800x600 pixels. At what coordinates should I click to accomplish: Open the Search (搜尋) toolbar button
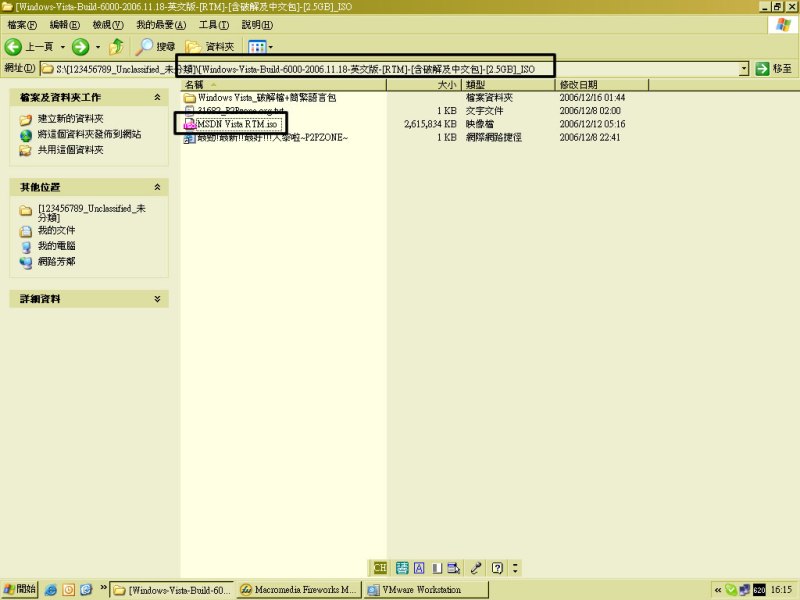156,47
